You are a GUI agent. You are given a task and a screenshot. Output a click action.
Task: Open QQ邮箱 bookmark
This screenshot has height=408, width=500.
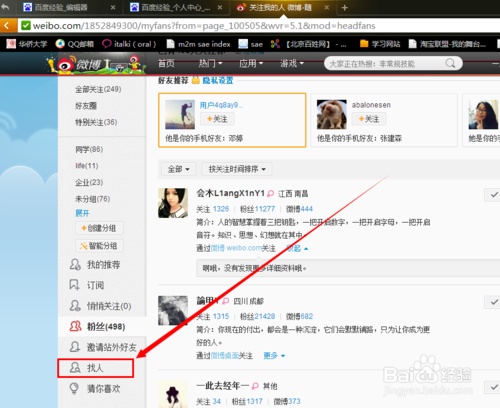point(75,44)
